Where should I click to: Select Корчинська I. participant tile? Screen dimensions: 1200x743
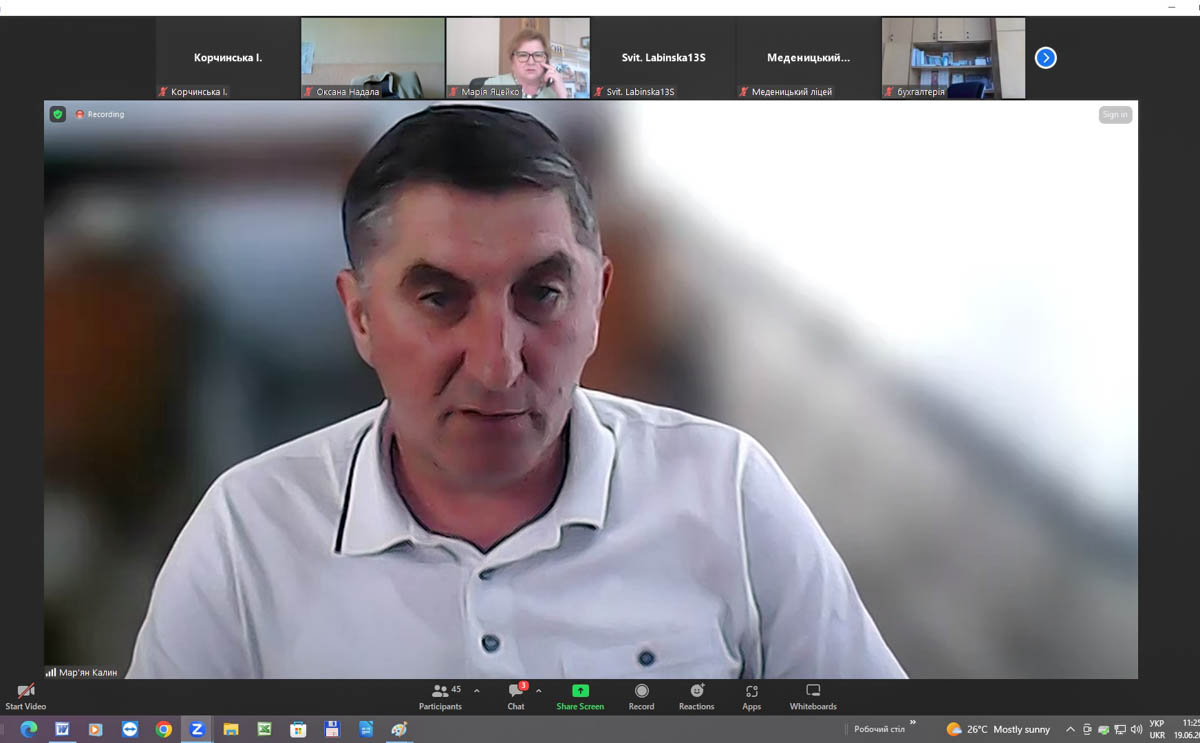228,58
